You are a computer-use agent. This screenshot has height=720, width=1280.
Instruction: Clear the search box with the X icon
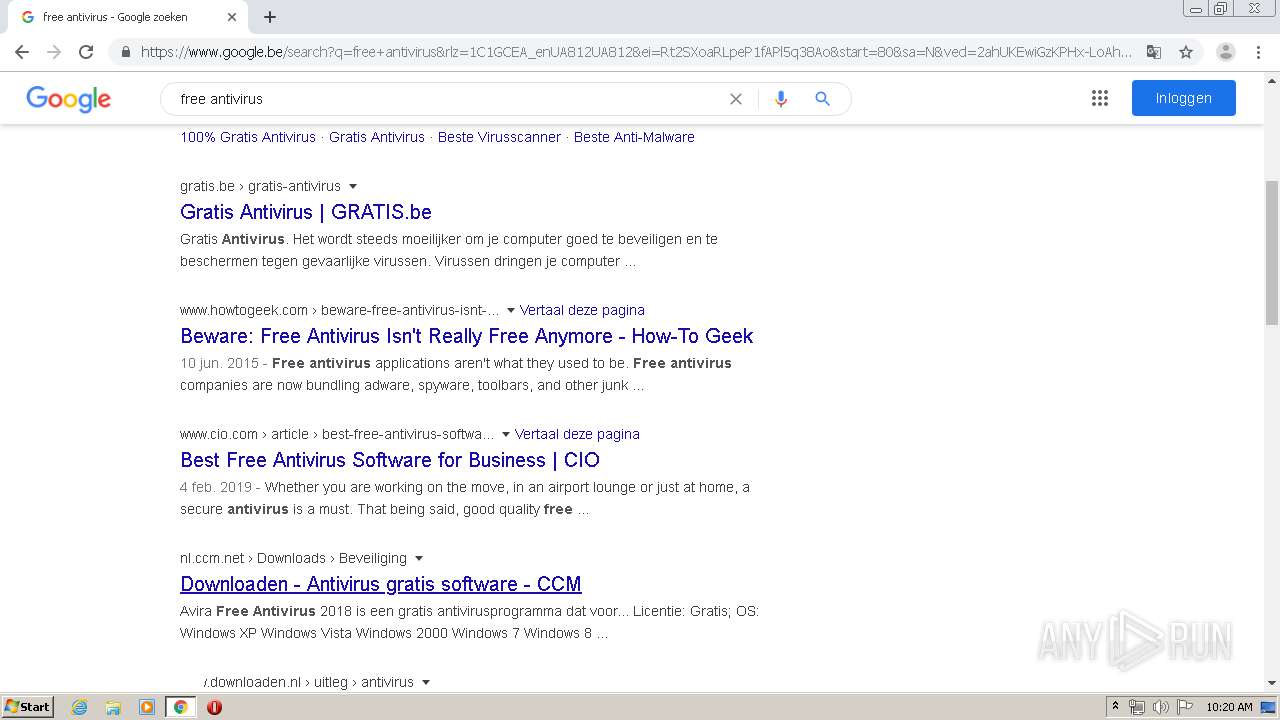[x=736, y=99]
